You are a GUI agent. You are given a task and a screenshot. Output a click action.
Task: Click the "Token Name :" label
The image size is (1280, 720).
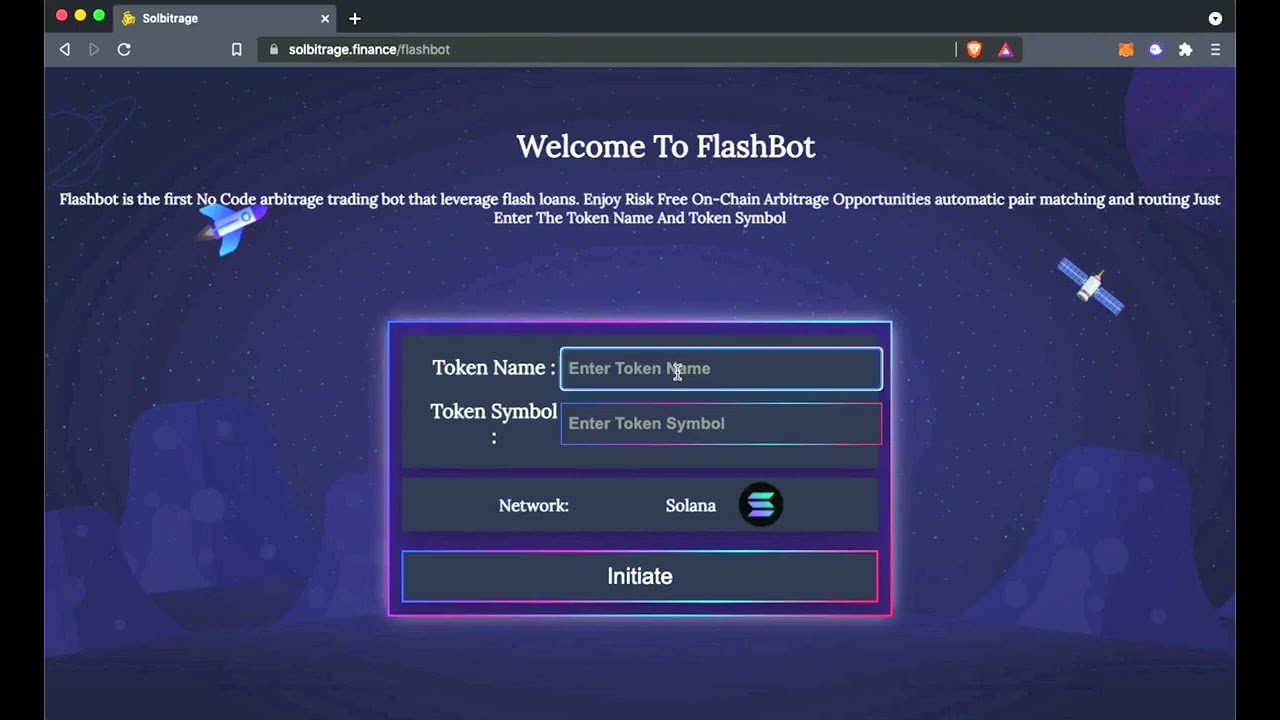(x=494, y=368)
